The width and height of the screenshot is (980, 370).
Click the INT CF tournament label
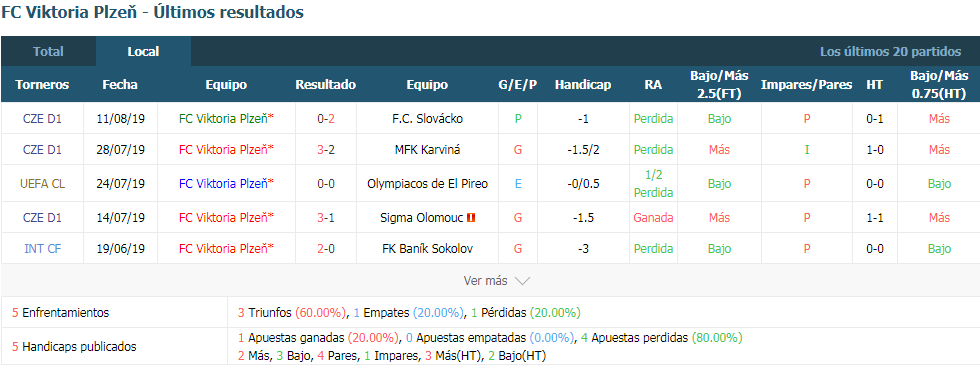click(x=42, y=248)
